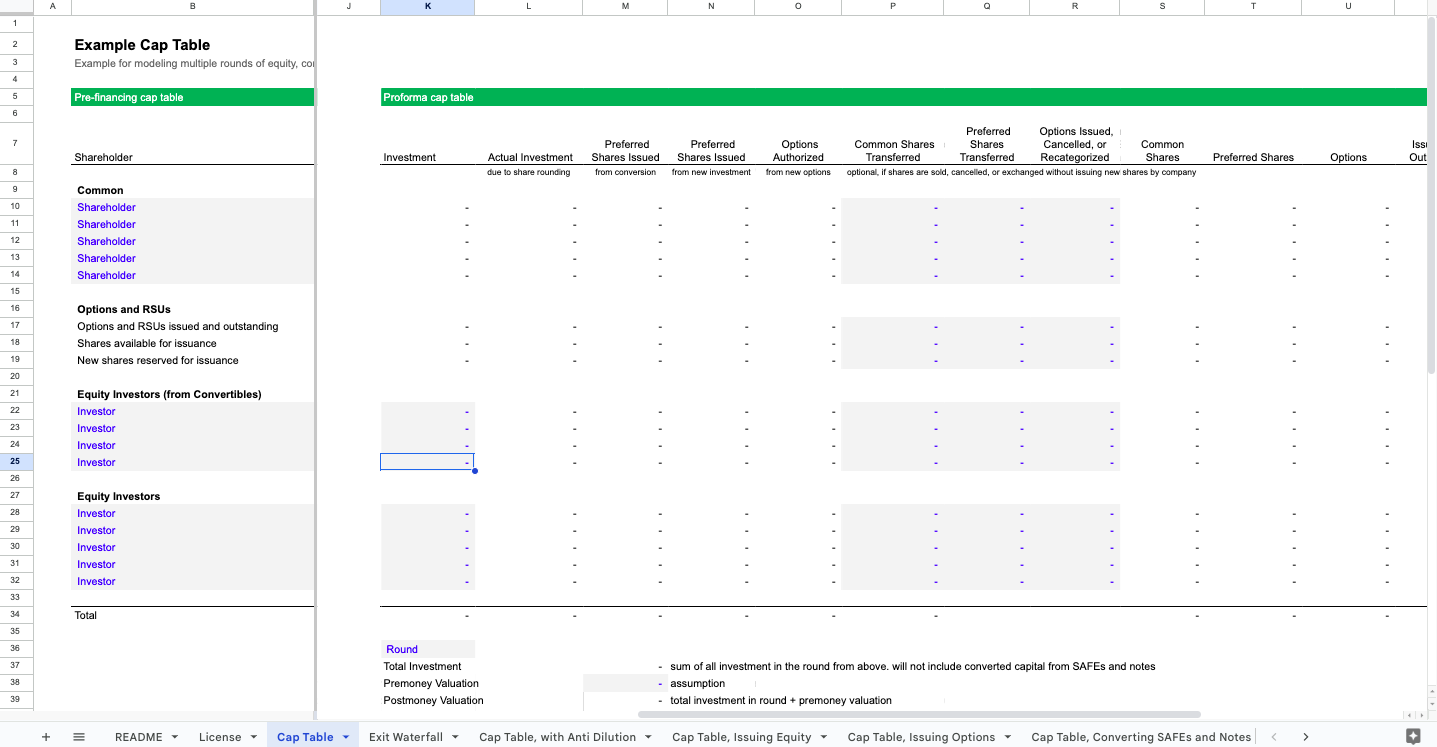Screen dimensions: 1437x747
Task: Click the 'due to share rounding' note
Action: tap(529, 172)
